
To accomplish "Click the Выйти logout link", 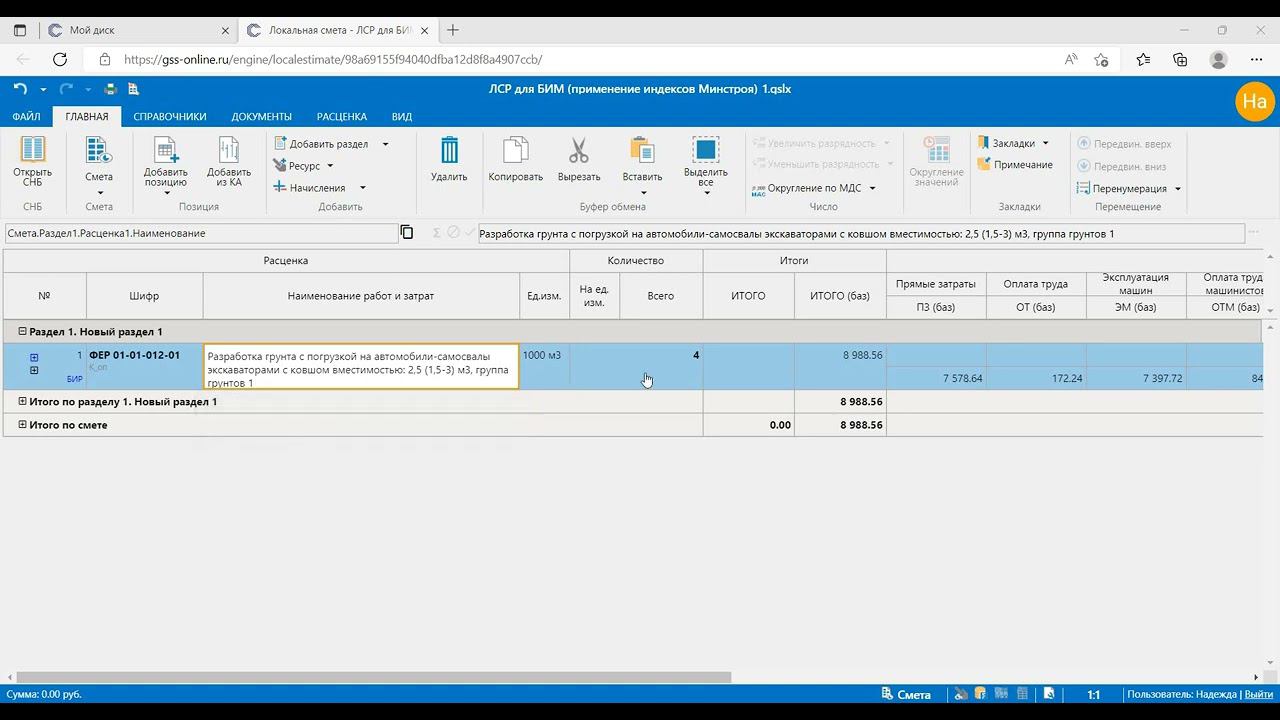I will [1259, 694].
